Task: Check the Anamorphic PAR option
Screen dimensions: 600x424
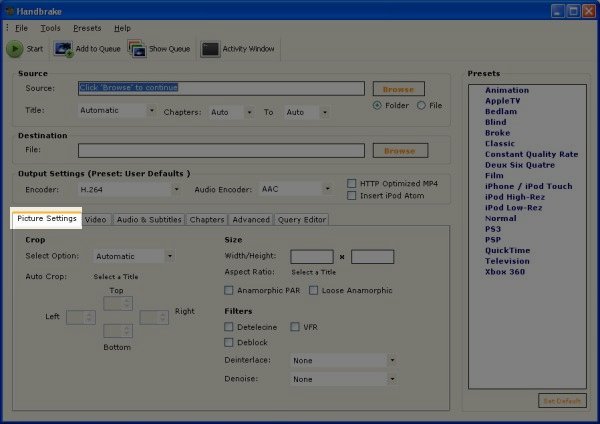Action: pos(230,290)
